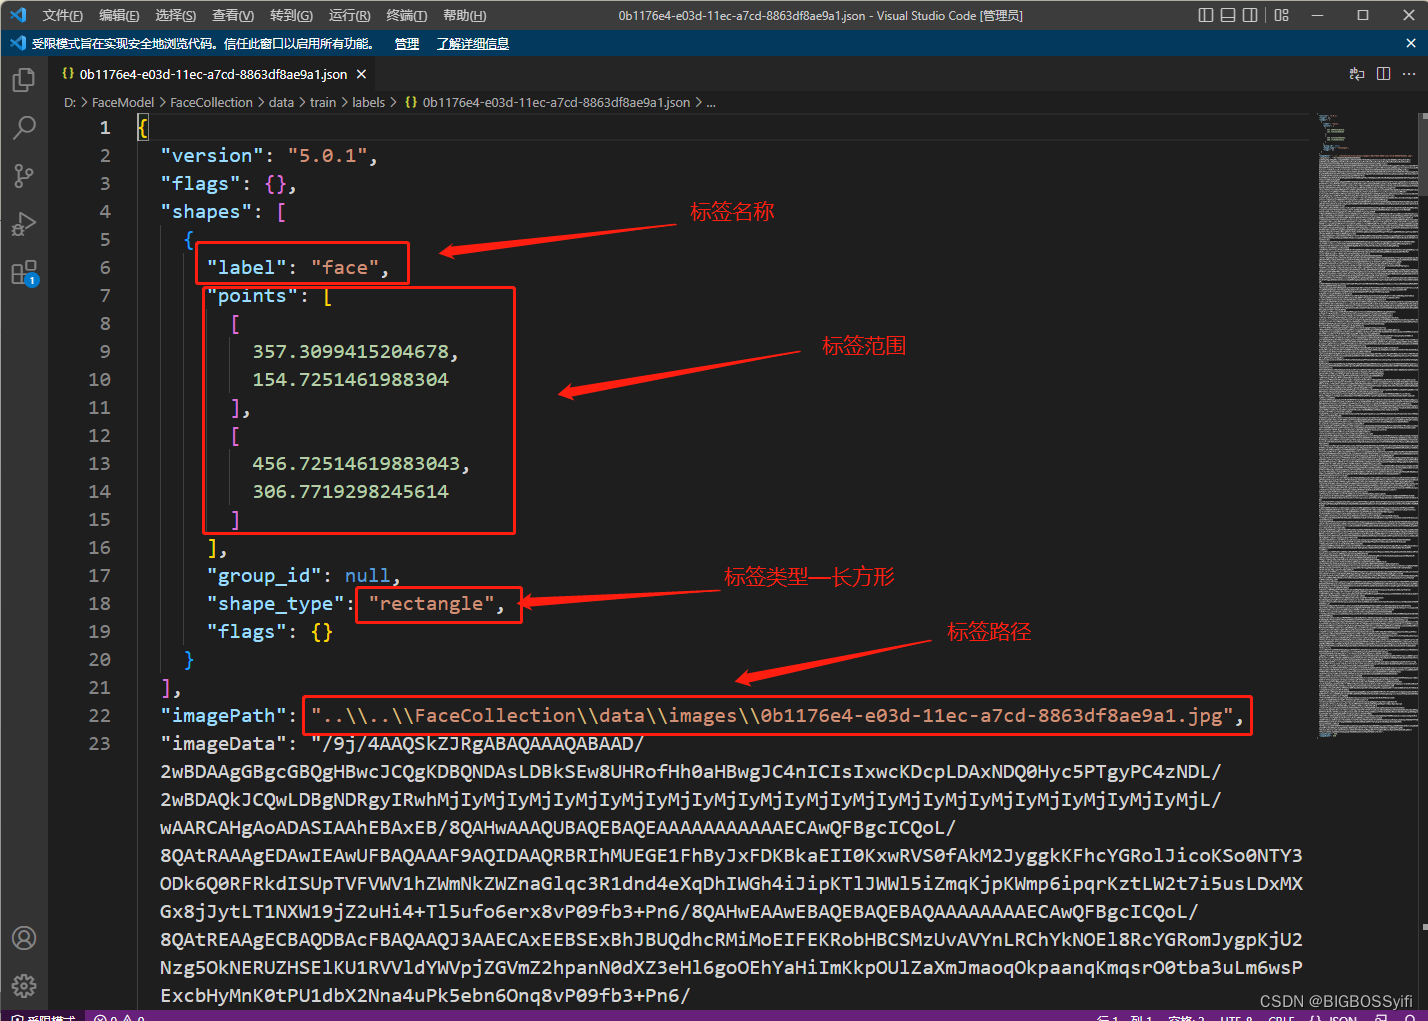Click the value 154.7251461988304
Screen dimensions: 1428x1021
pyautogui.click(x=350, y=380)
